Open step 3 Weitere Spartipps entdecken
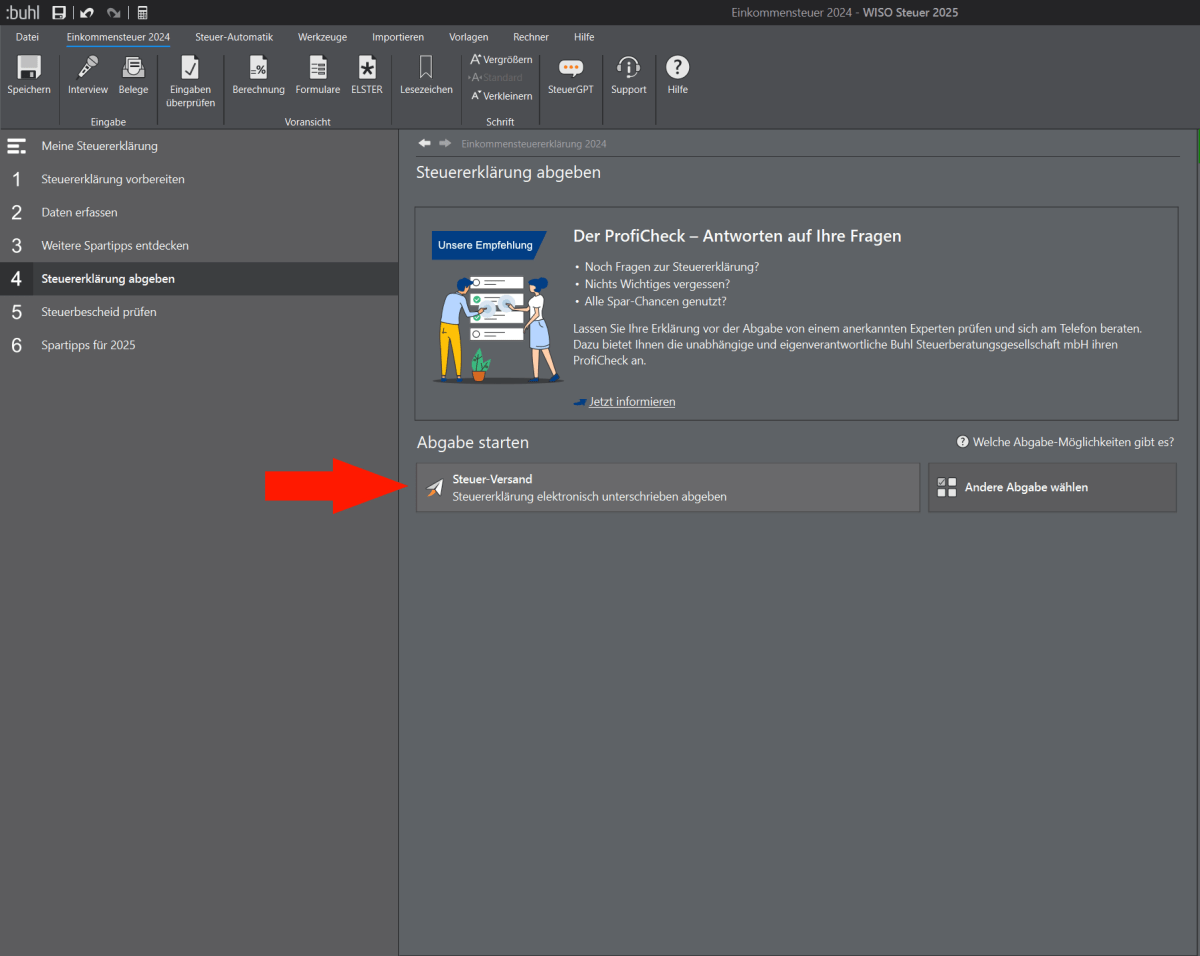This screenshot has height=956, width=1200. [199, 245]
